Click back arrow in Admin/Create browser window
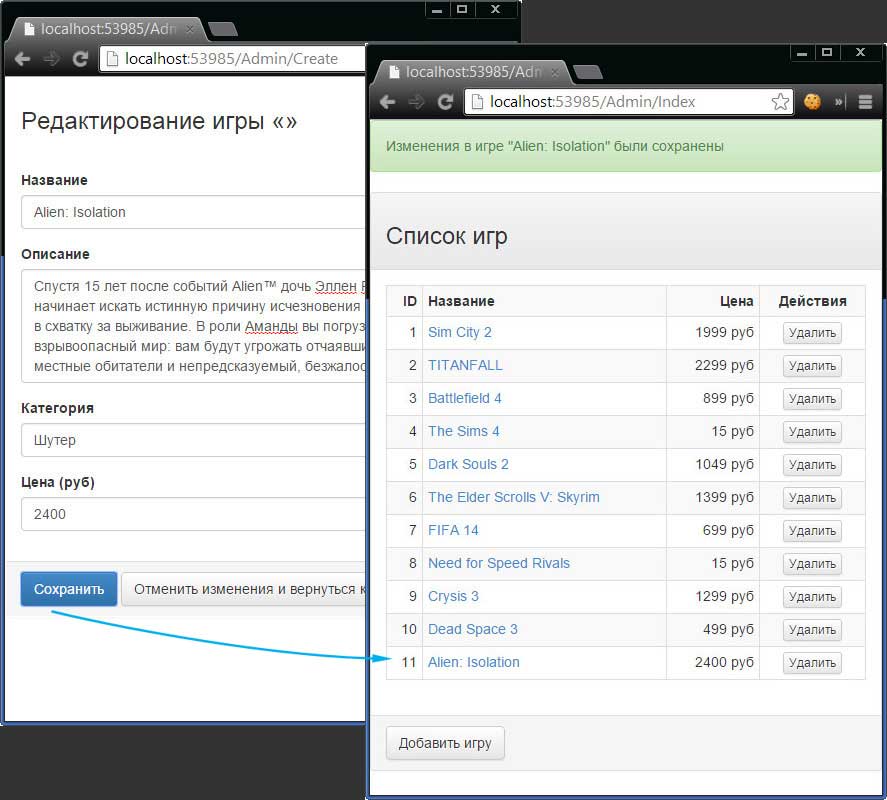 [23, 59]
